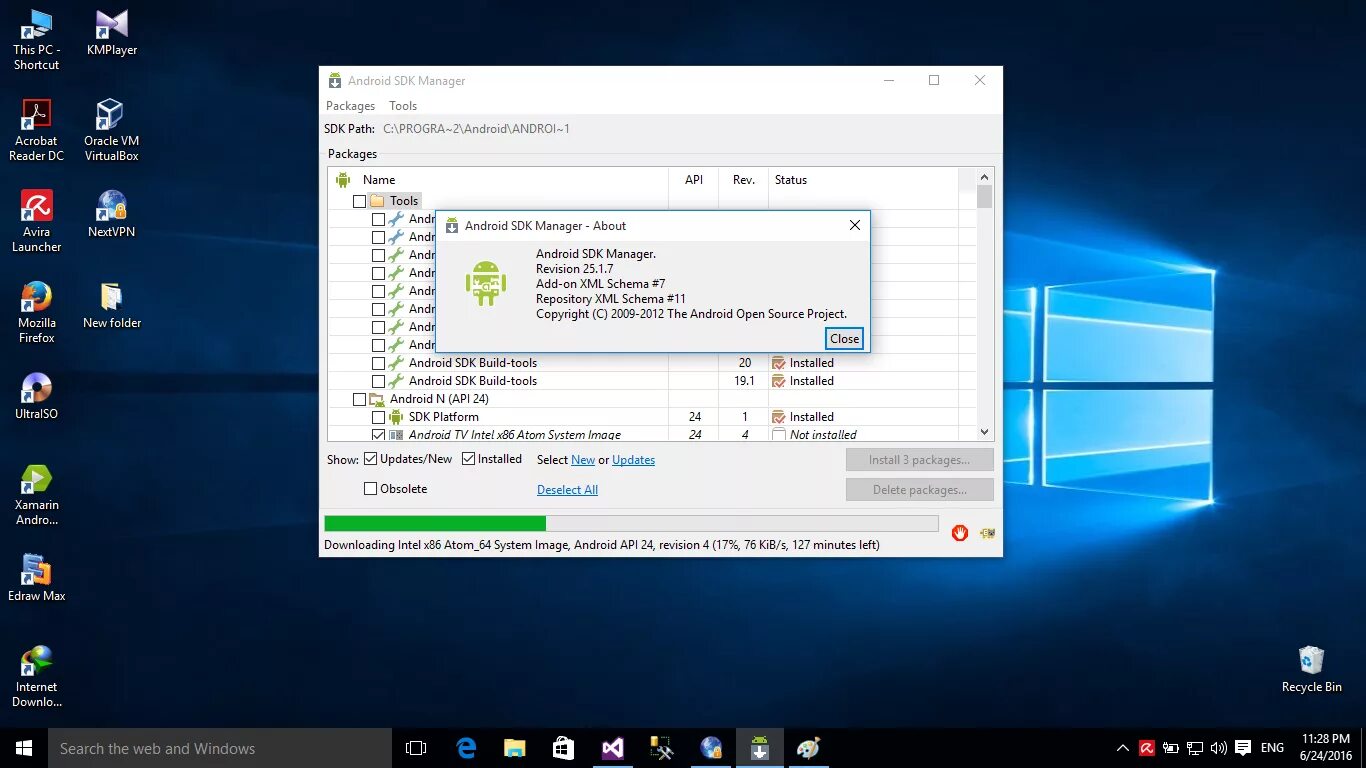Click the API column header
The image size is (1366, 768).
(694, 180)
